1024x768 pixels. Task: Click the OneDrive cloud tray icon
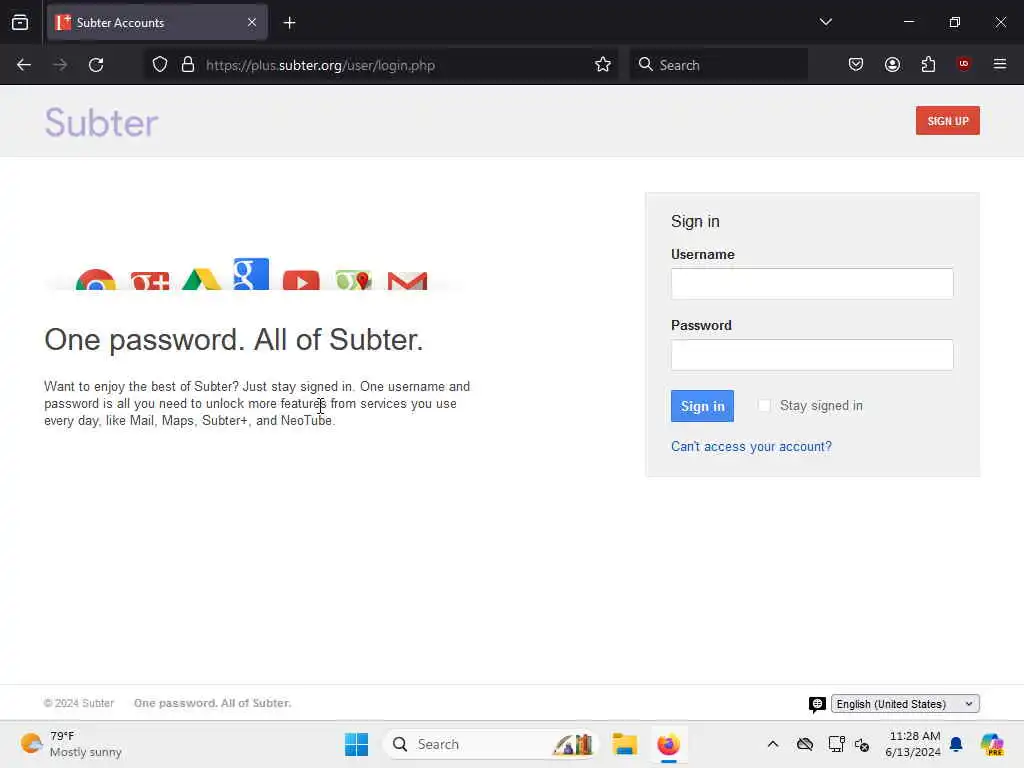point(805,744)
